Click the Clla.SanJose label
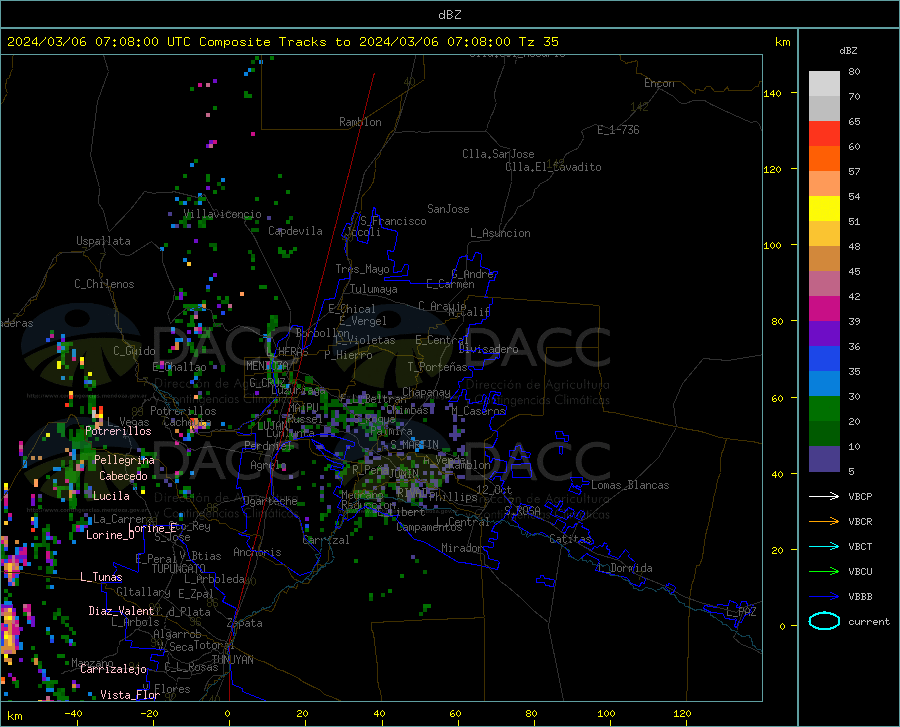900x727 pixels. pos(498,154)
